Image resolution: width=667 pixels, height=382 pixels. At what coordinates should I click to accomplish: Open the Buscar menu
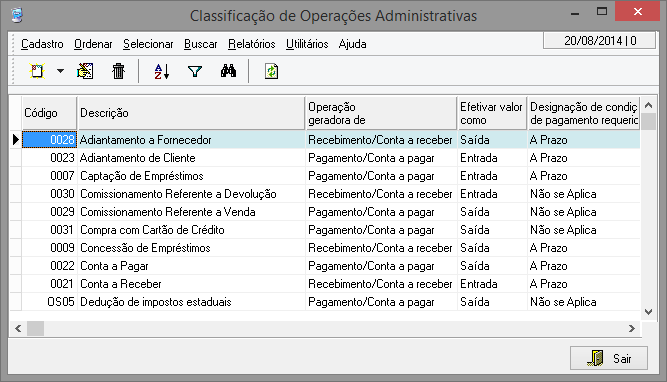200,44
